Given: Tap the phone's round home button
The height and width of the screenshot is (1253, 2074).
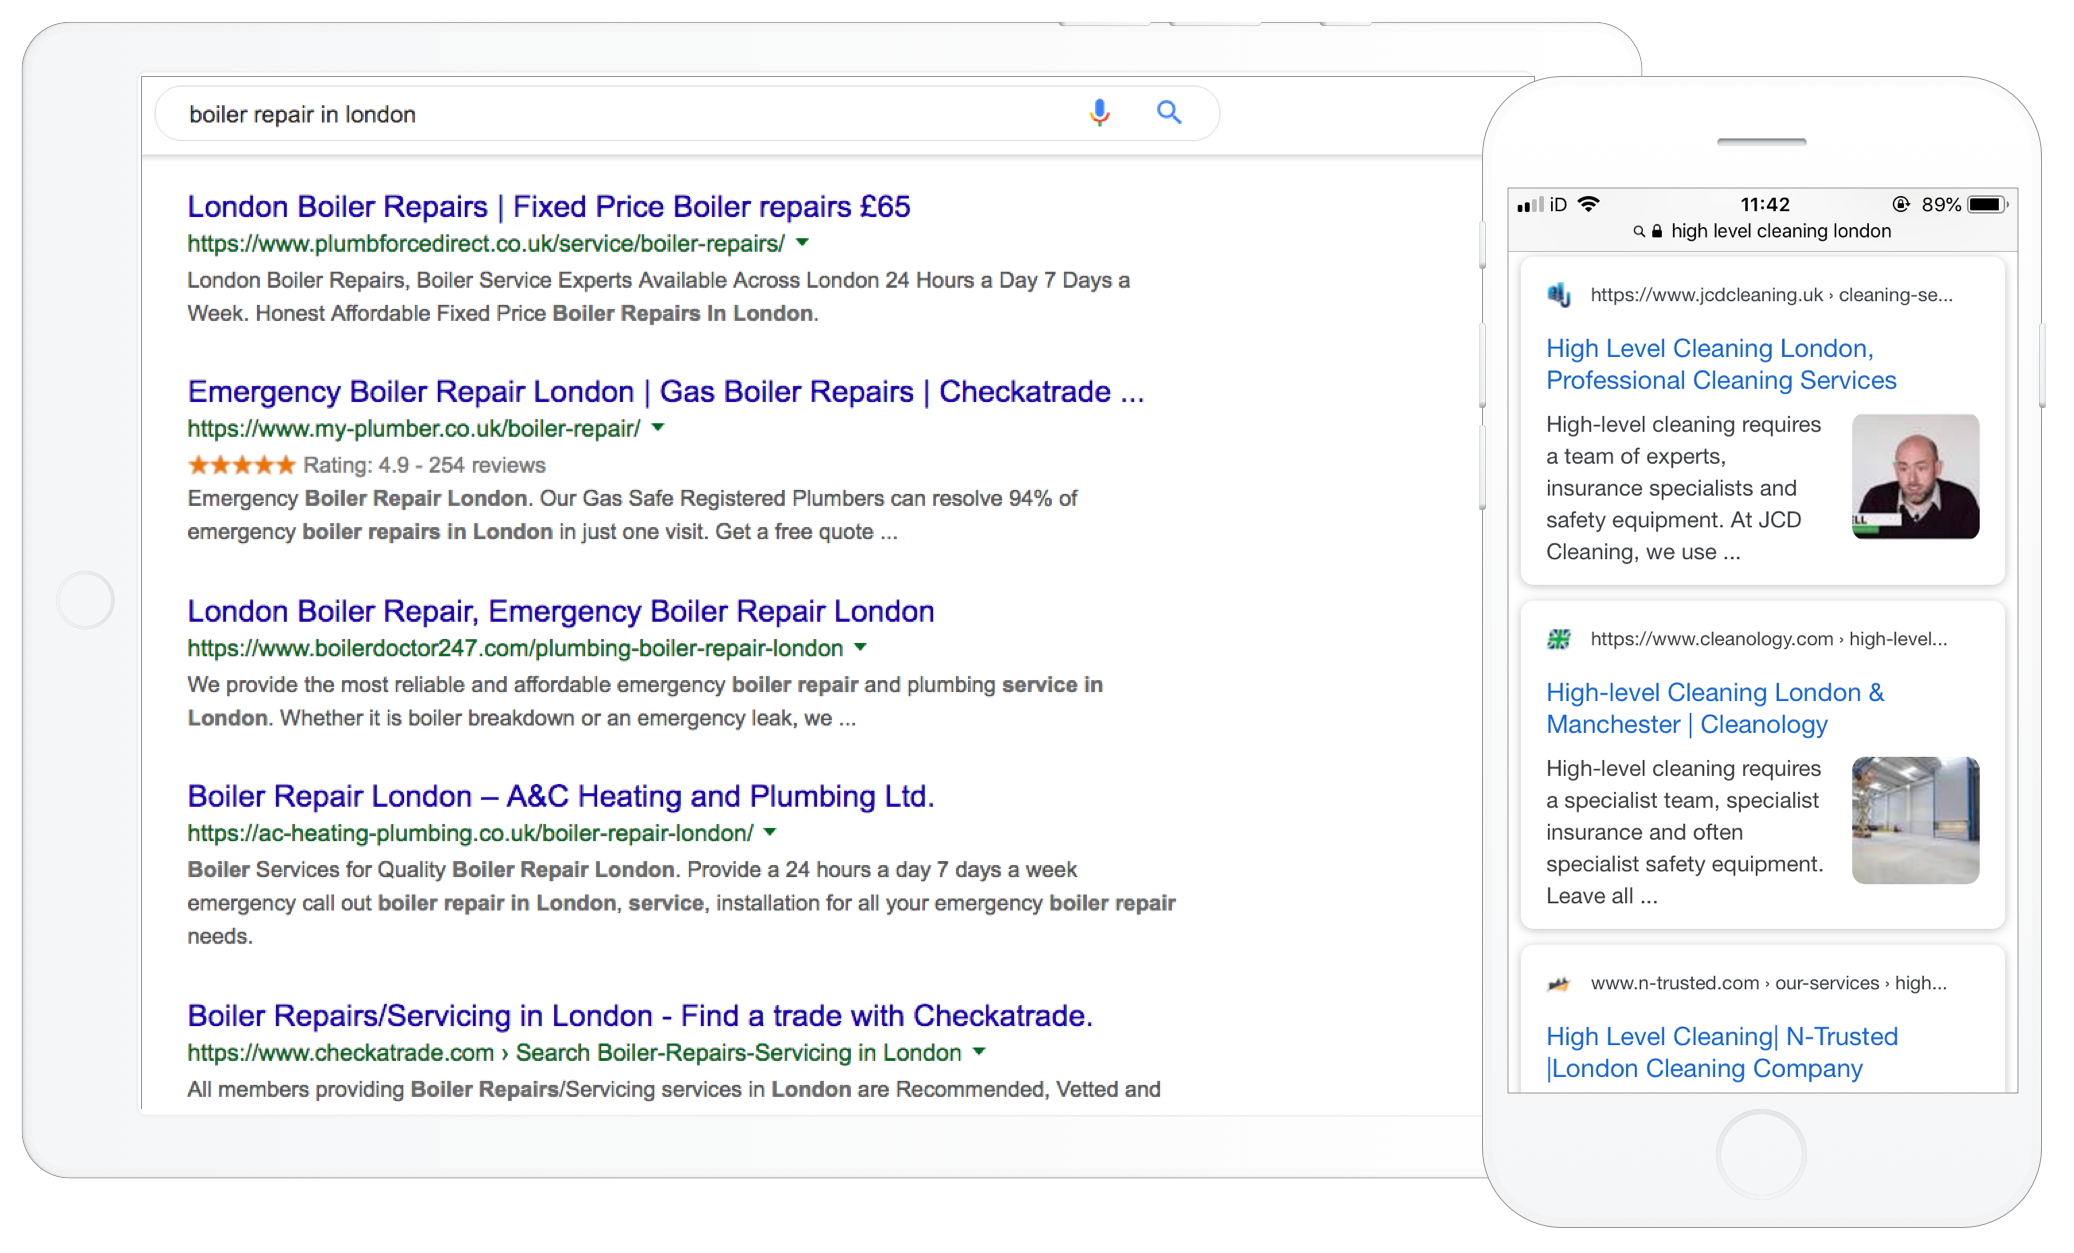Looking at the screenshot, I should click(1761, 1154).
